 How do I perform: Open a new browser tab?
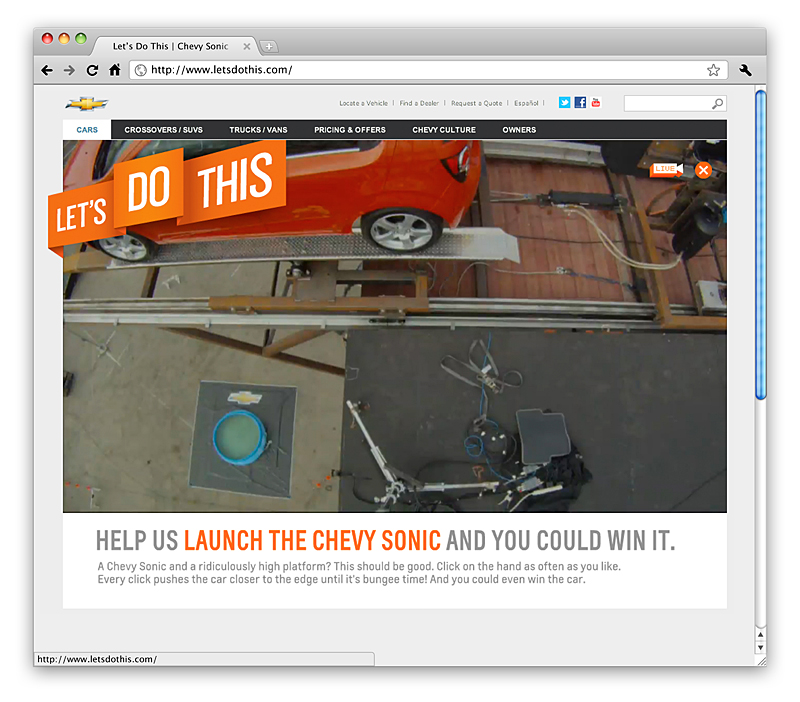[269, 46]
